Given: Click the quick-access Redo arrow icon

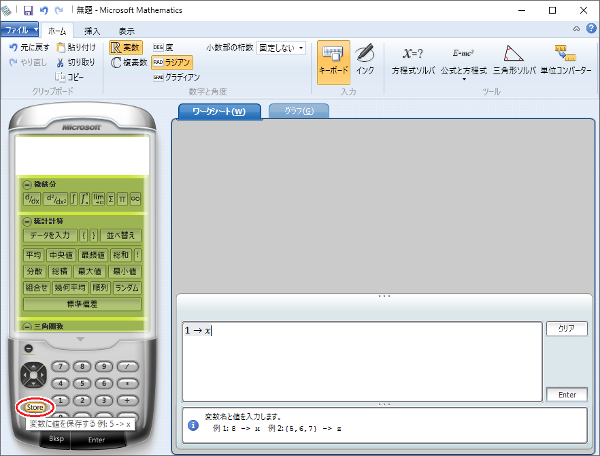Looking at the screenshot, I should click(59, 10).
